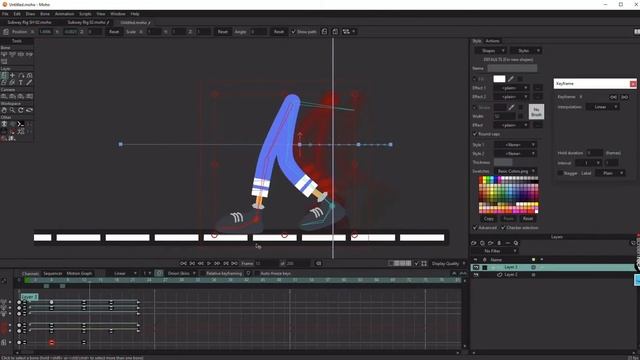Open the Scripts menu

click(85, 14)
